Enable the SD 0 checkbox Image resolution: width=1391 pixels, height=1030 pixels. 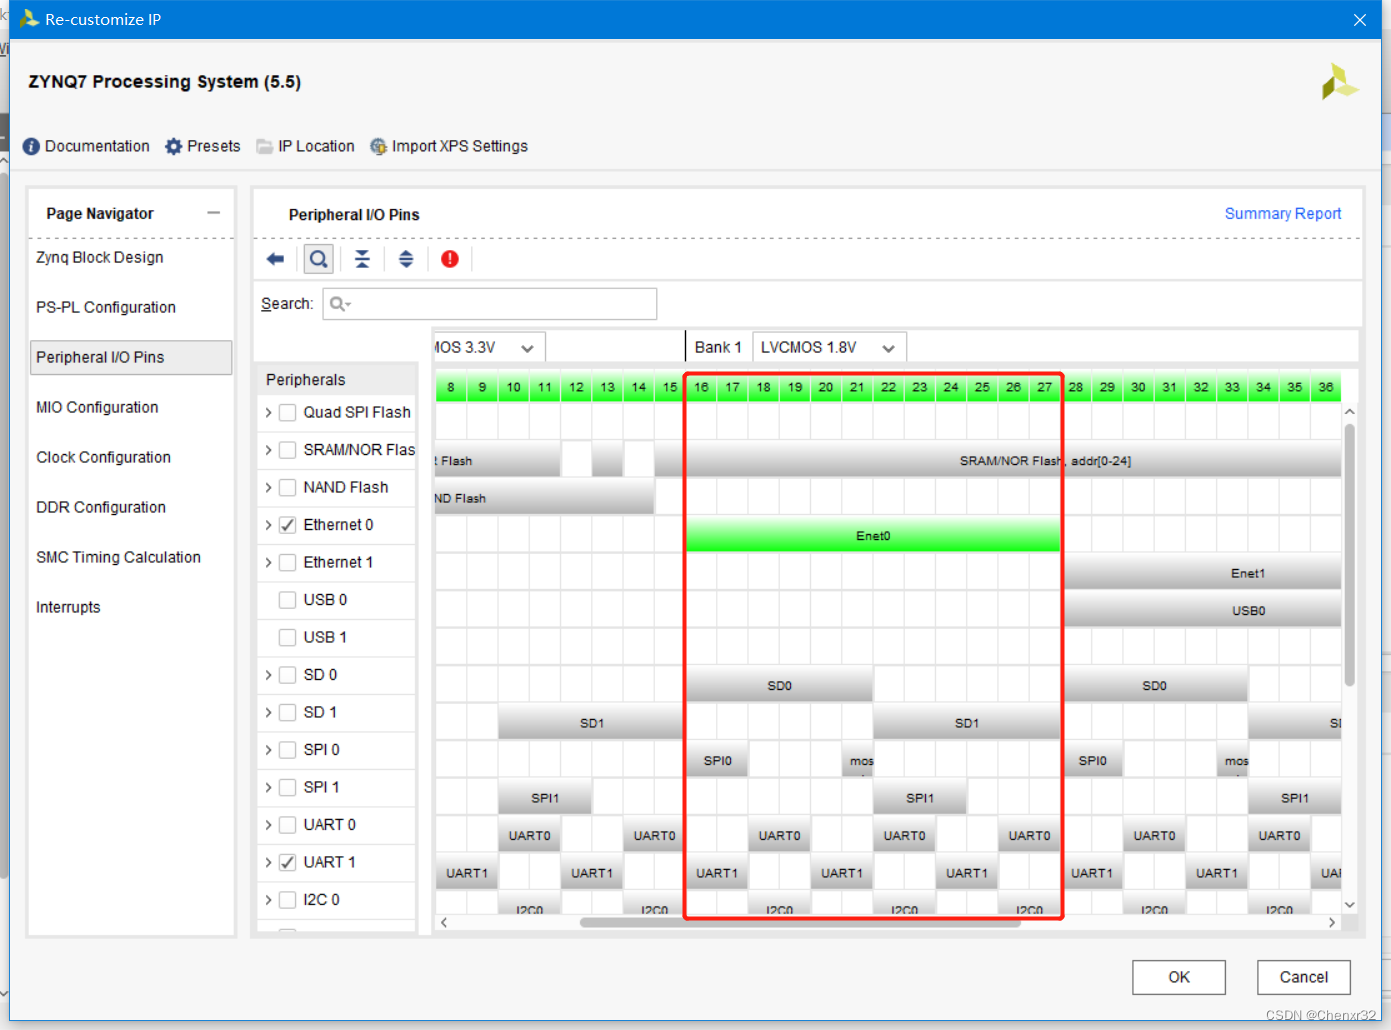click(287, 675)
